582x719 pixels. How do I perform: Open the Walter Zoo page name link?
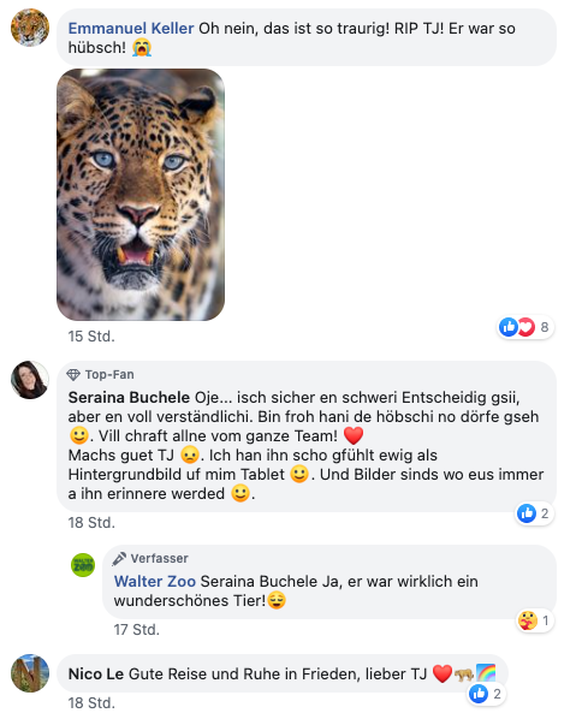155,581
